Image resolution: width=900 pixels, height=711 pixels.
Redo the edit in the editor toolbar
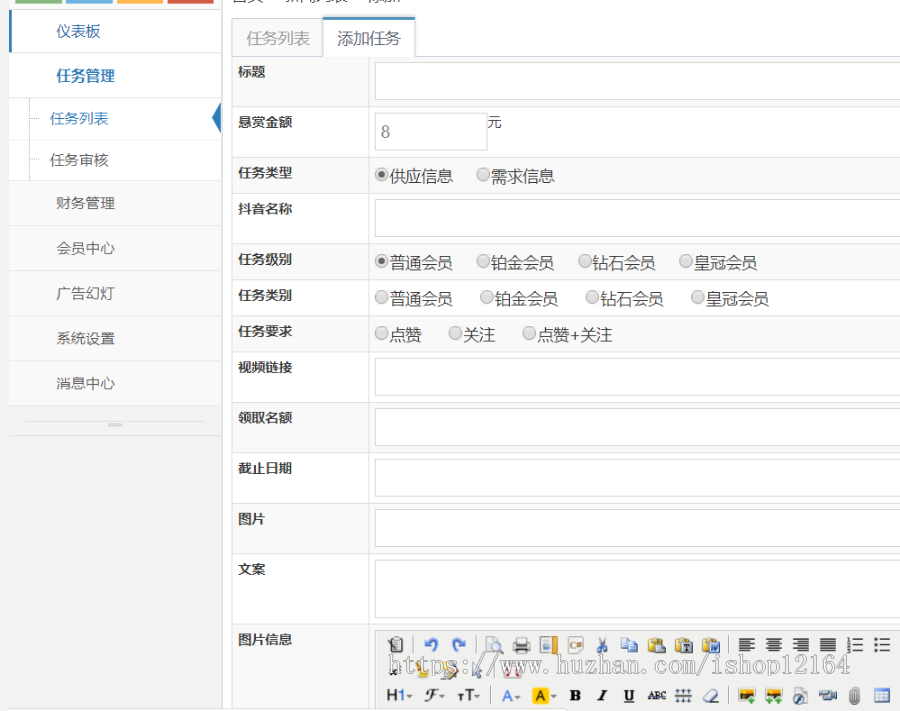(x=459, y=645)
